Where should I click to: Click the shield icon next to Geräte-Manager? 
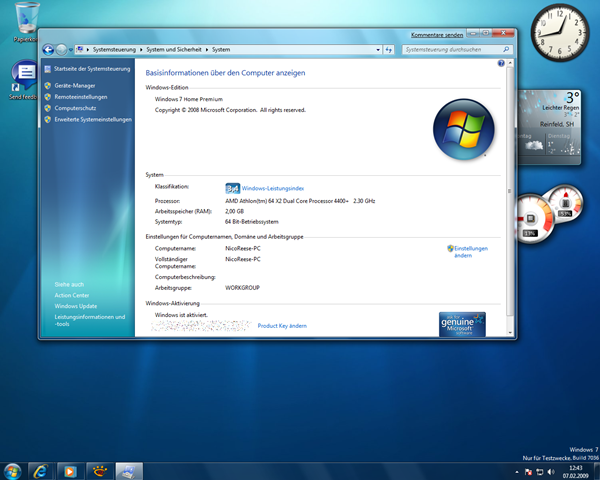[x=47, y=86]
